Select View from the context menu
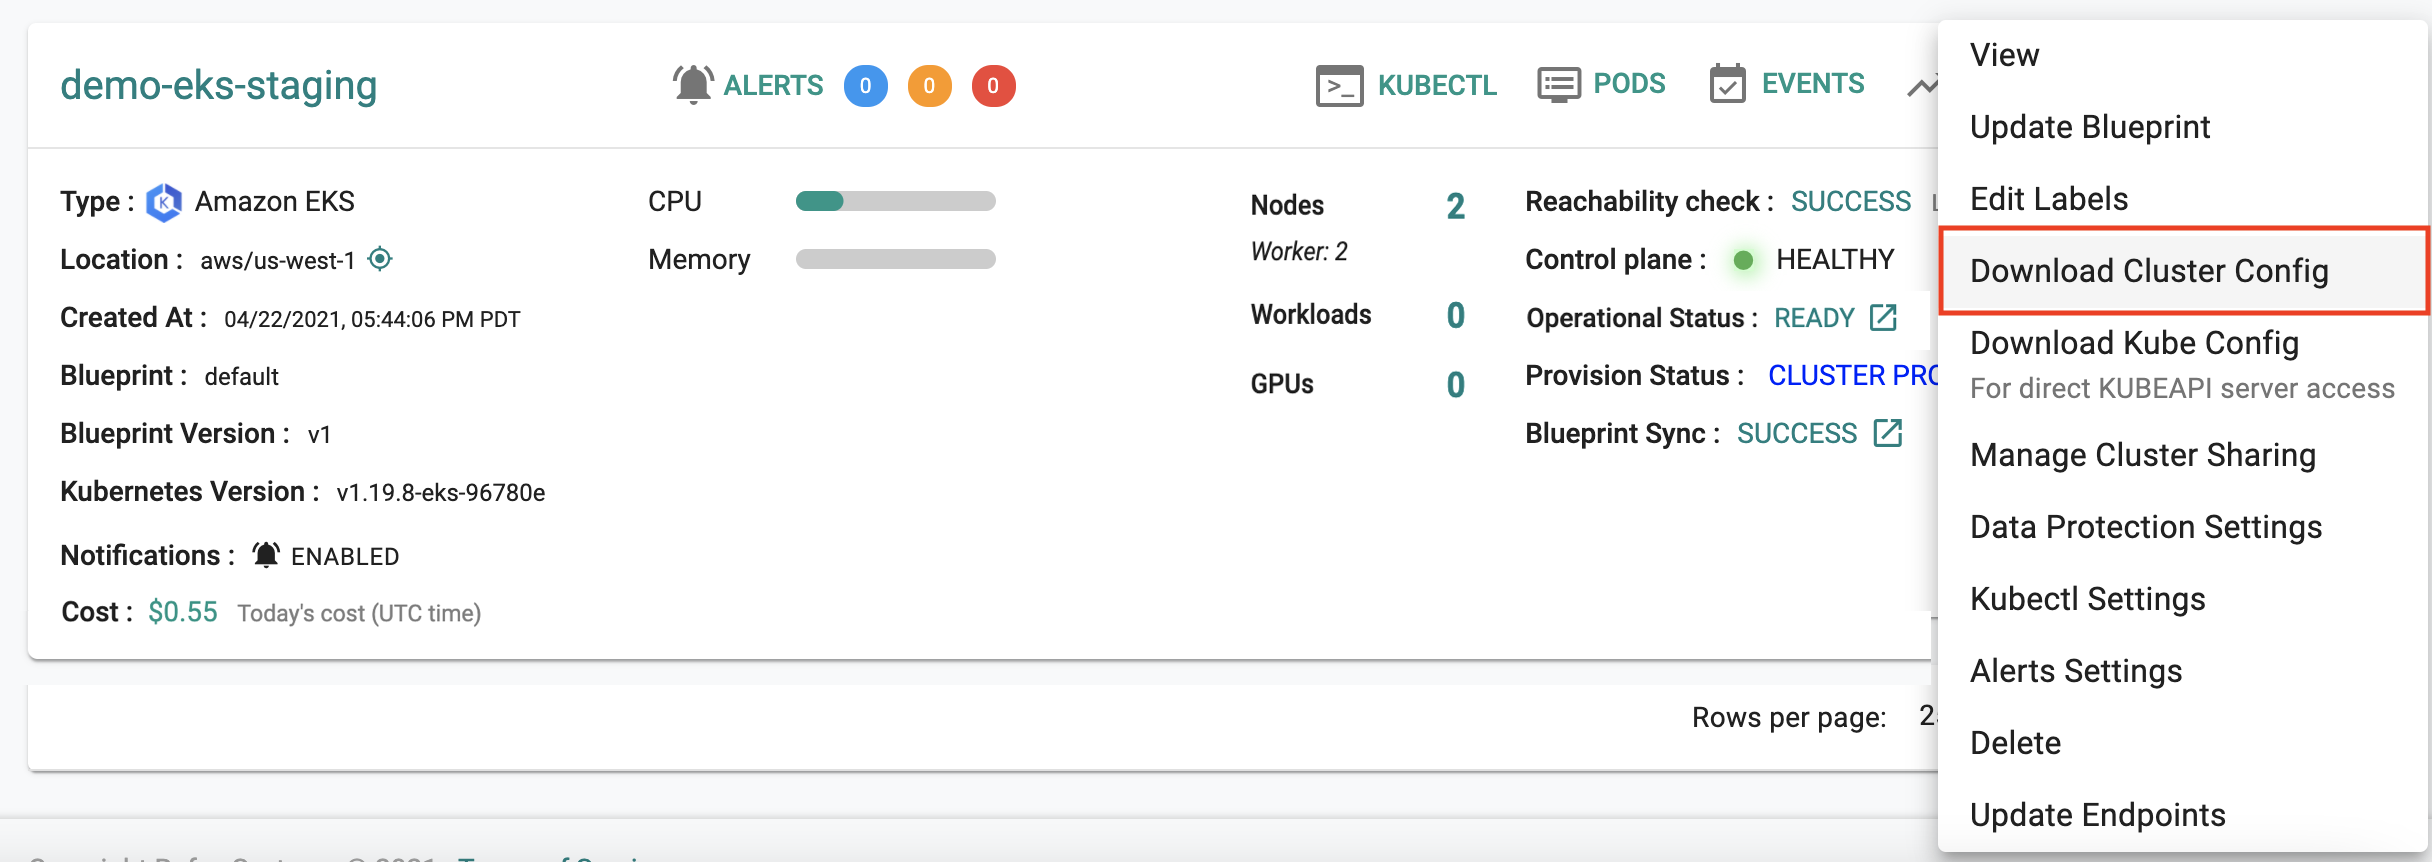This screenshot has width=2432, height=862. 2183,55
